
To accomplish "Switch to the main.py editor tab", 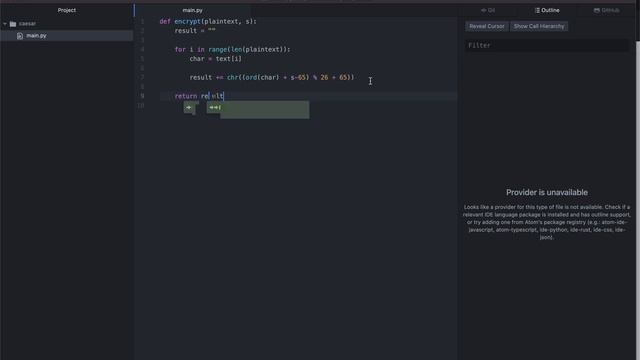I will [x=193, y=10].
